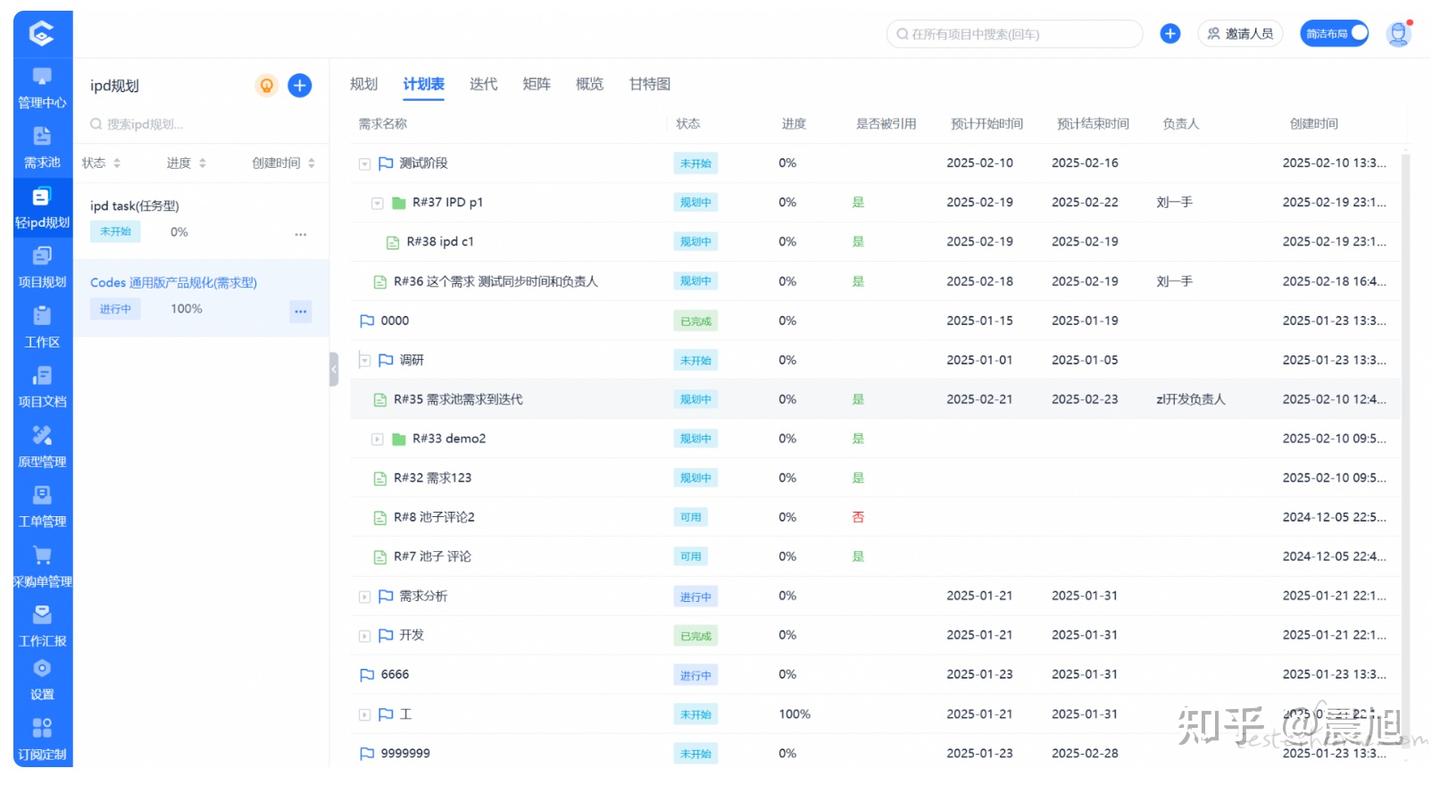Select 轻ipd规划 in the sidebar

click(x=42, y=208)
